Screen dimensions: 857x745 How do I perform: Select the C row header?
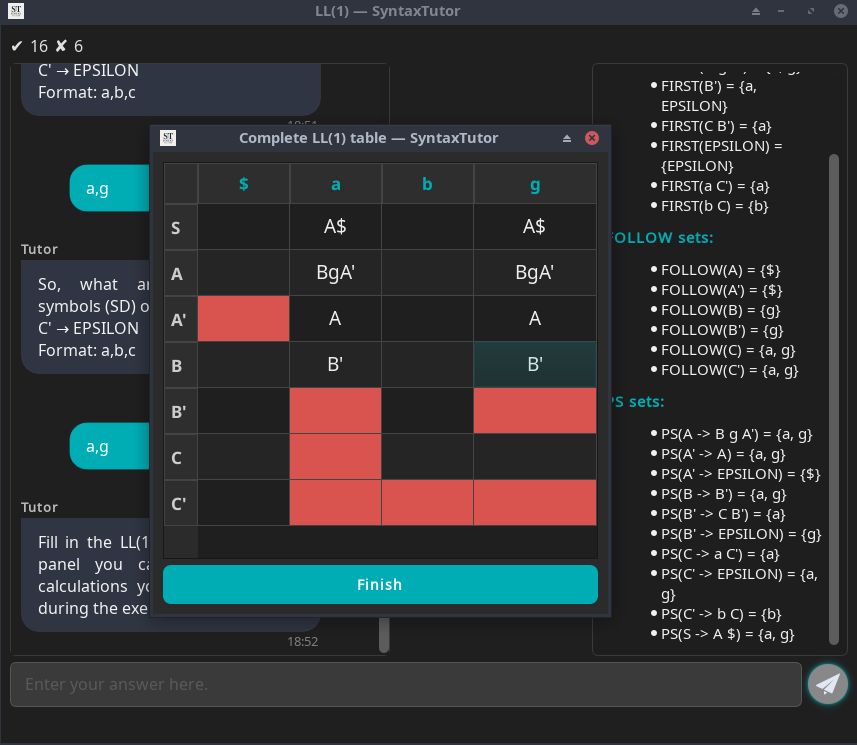tap(181, 456)
